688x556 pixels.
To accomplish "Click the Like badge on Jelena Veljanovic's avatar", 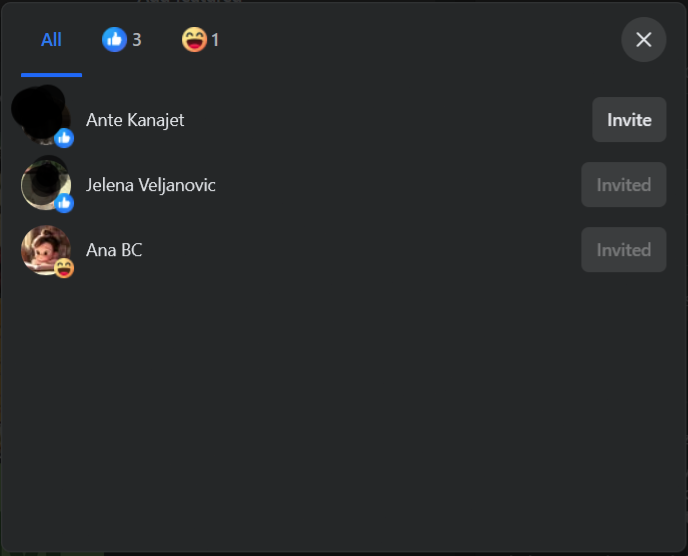I will [x=64, y=203].
